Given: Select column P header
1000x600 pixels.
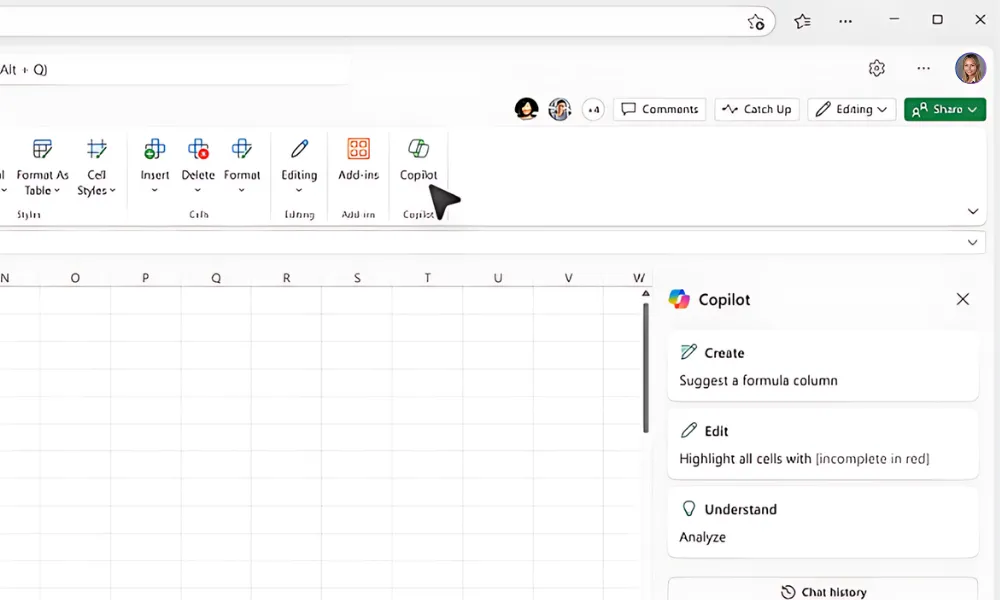Looking at the screenshot, I should [145, 278].
